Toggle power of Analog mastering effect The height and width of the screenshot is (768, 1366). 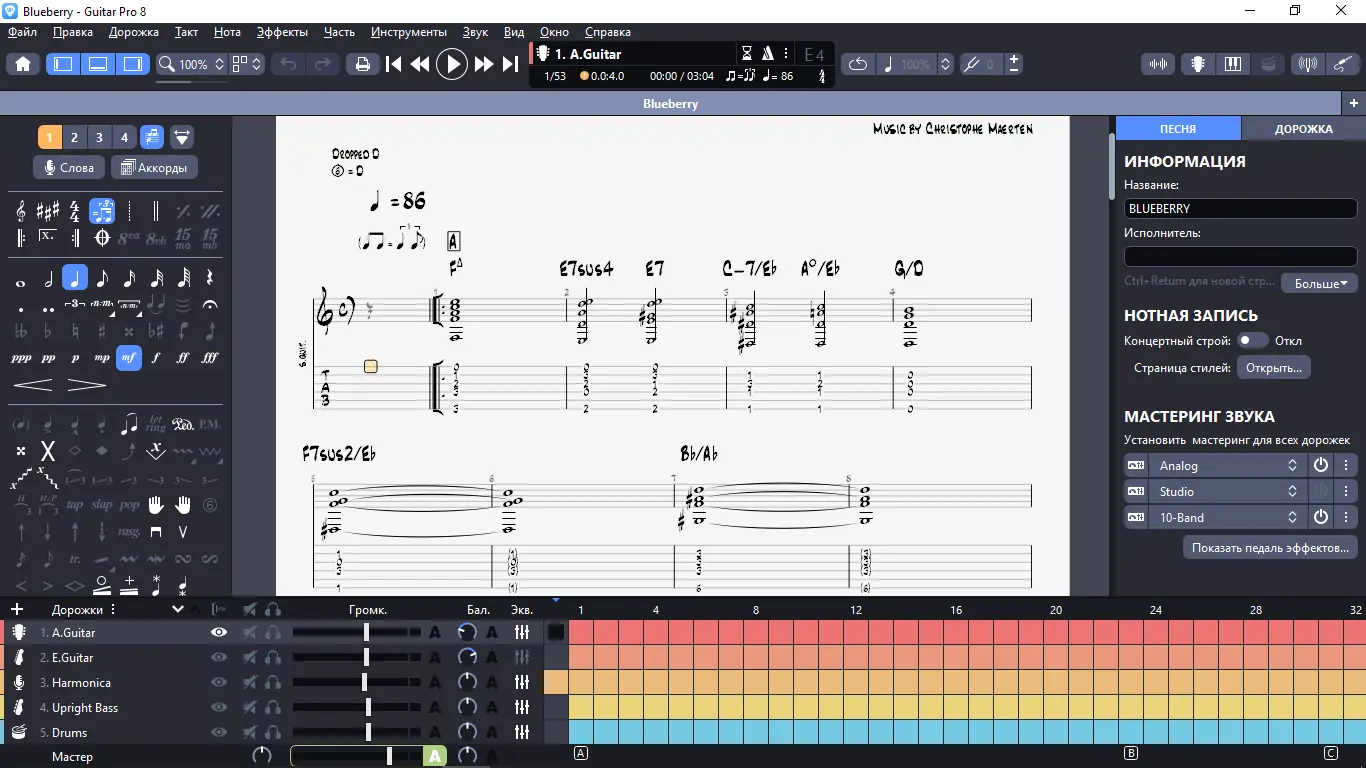1321,465
